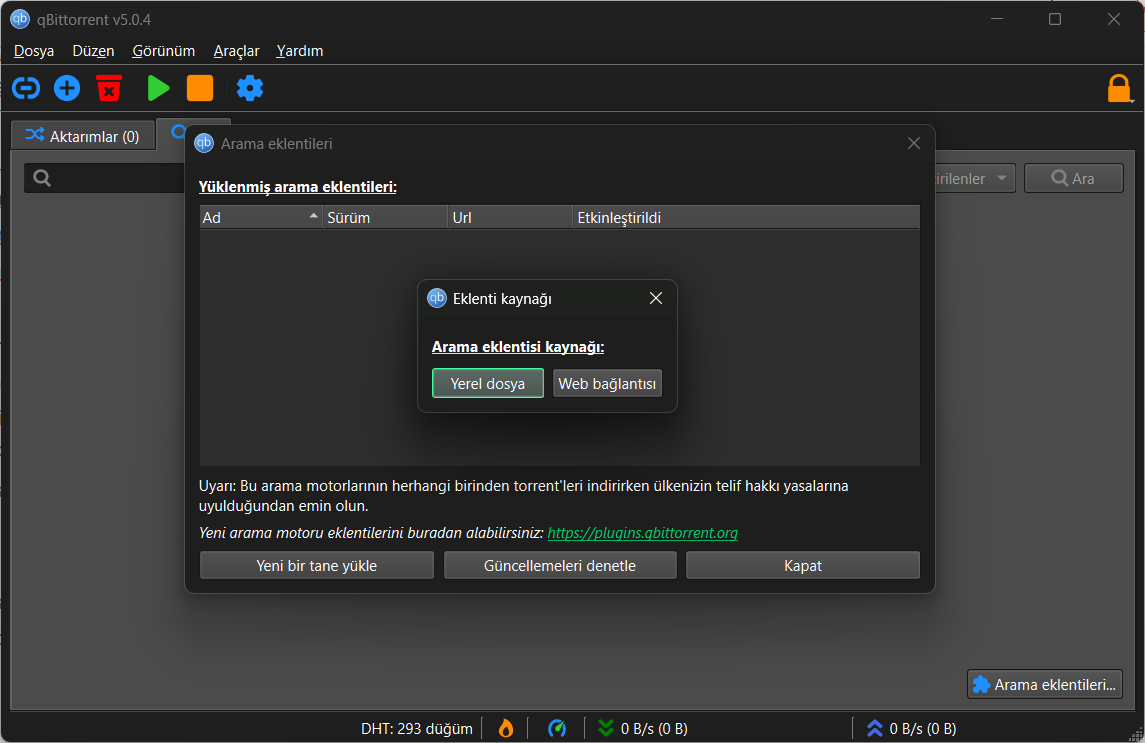The image size is (1145, 743).
Task: Click the green download speed arrows icon
Action: 605,728
